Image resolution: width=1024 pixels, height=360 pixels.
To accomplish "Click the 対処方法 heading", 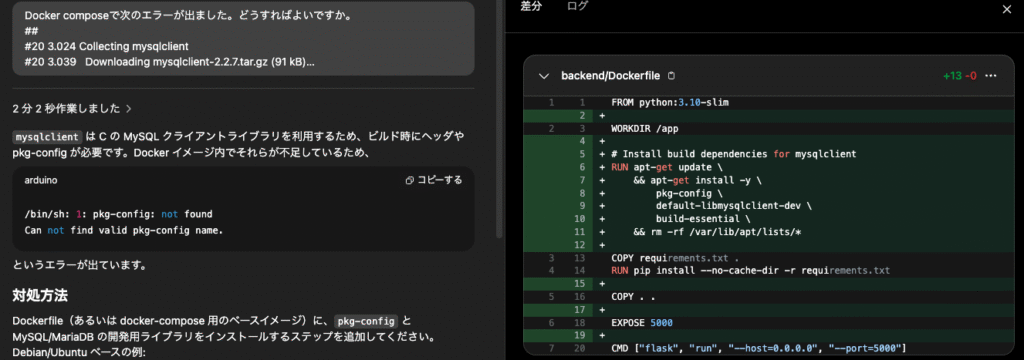I will (x=40, y=295).
